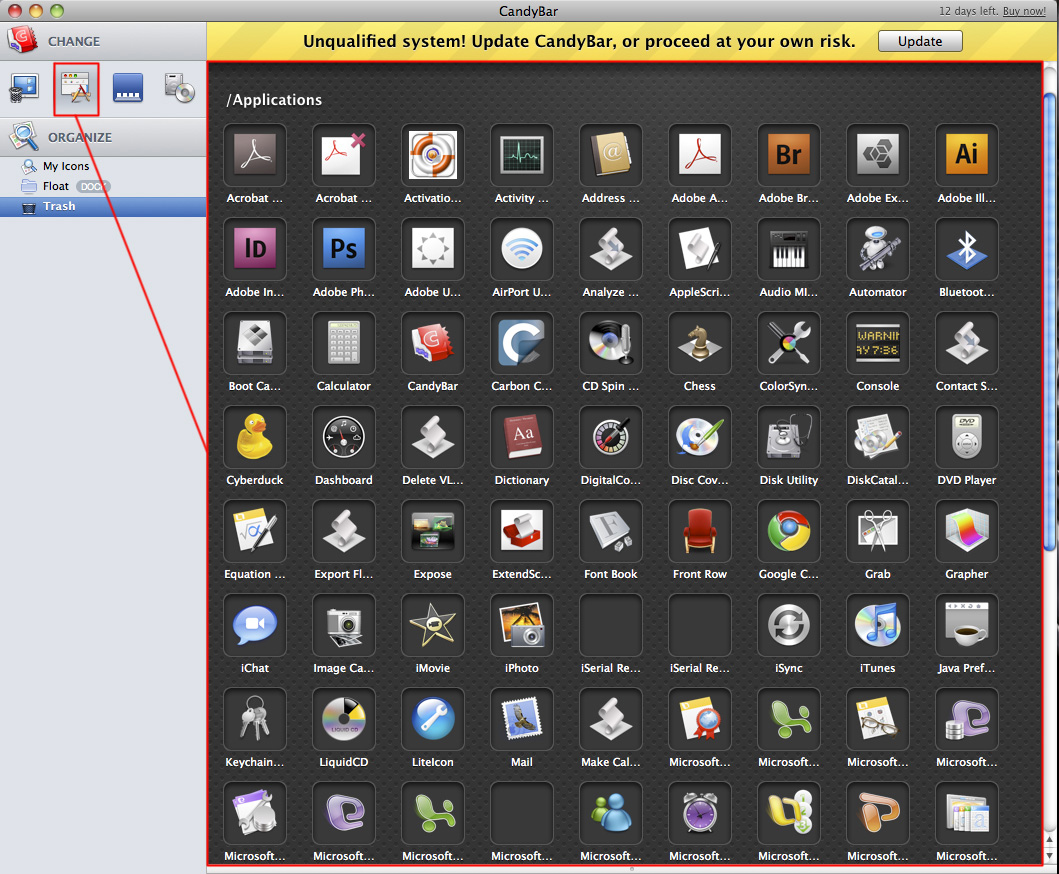Select the Carbon Copy Cloner icon
The width and height of the screenshot is (1059, 874).
[x=521, y=342]
